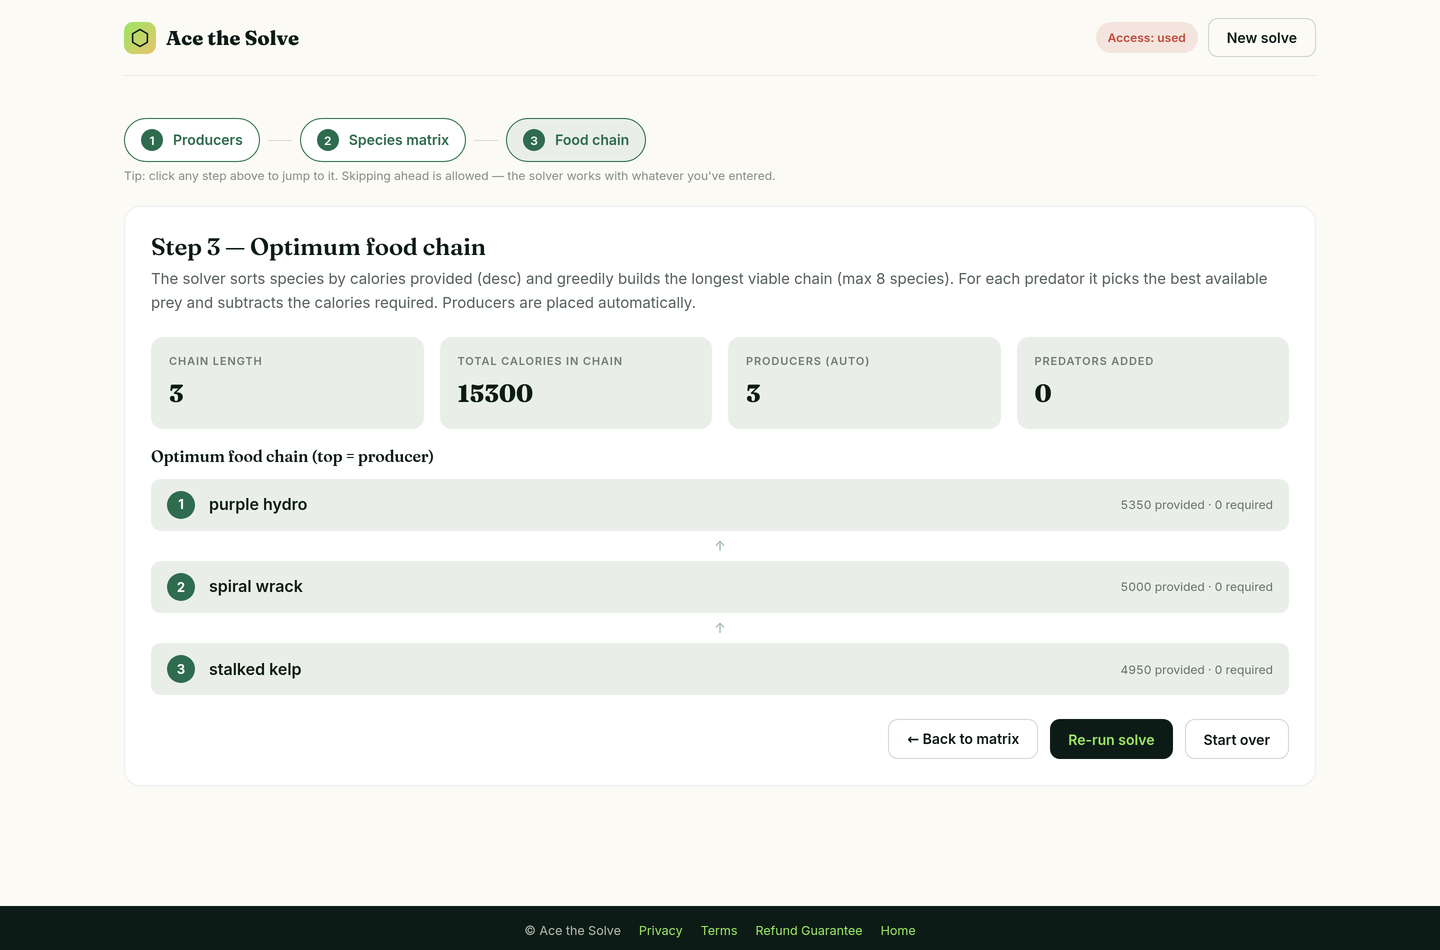Click Re-run solve
The image size is (1440, 950).
coord(1111,739)
